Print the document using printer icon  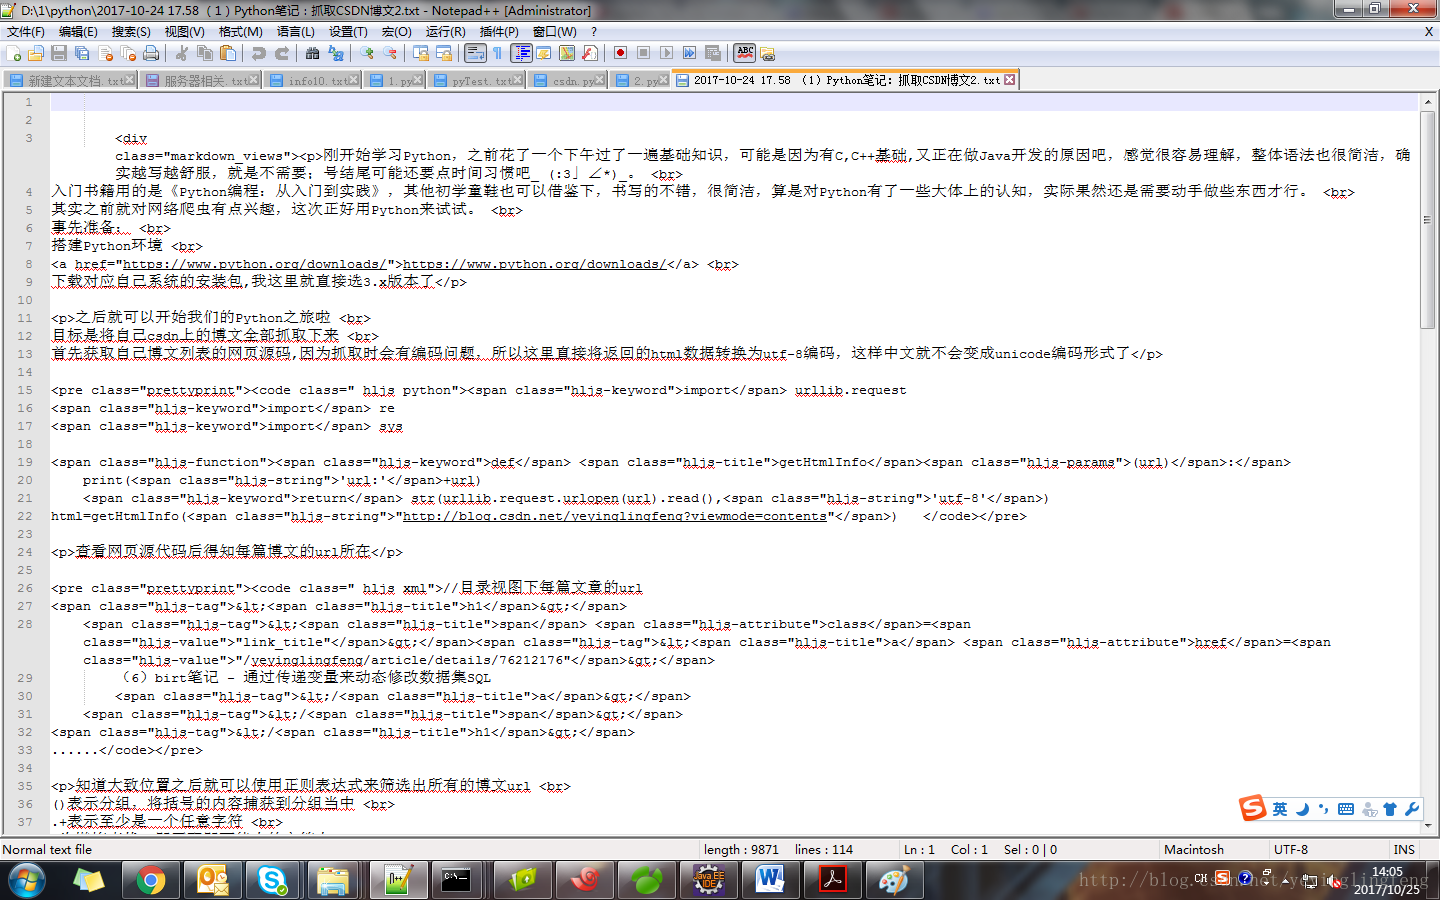[x=151, y=53]
